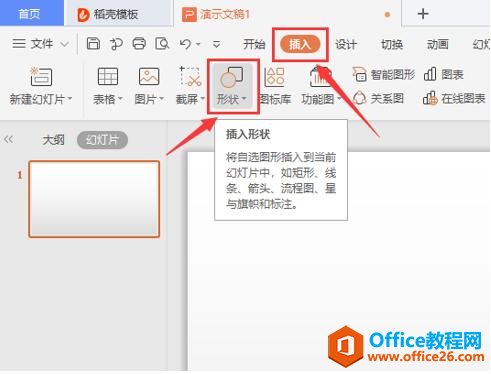Viewport: 491px width, 374px height.
Task: Click the 表格 table icon
Action: pyautogui.click(x=108, y=76)
